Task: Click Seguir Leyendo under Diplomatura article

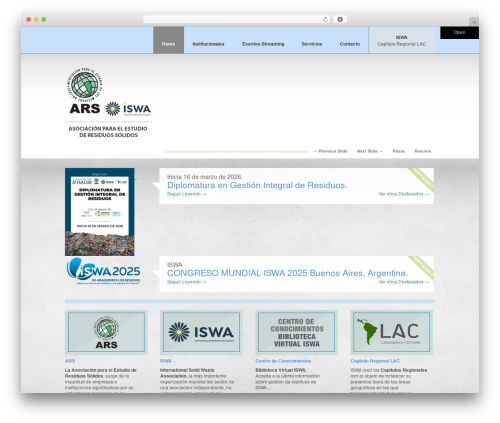Action: 187,194
